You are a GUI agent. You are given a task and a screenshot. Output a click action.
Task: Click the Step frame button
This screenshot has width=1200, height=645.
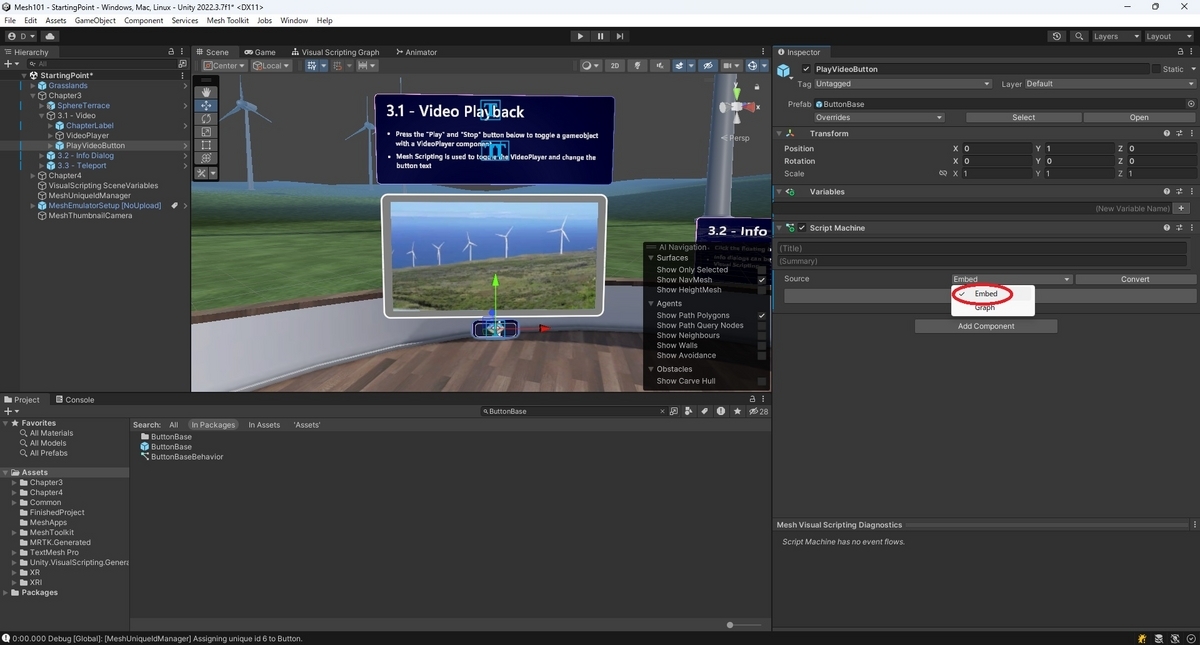point(620,36)
